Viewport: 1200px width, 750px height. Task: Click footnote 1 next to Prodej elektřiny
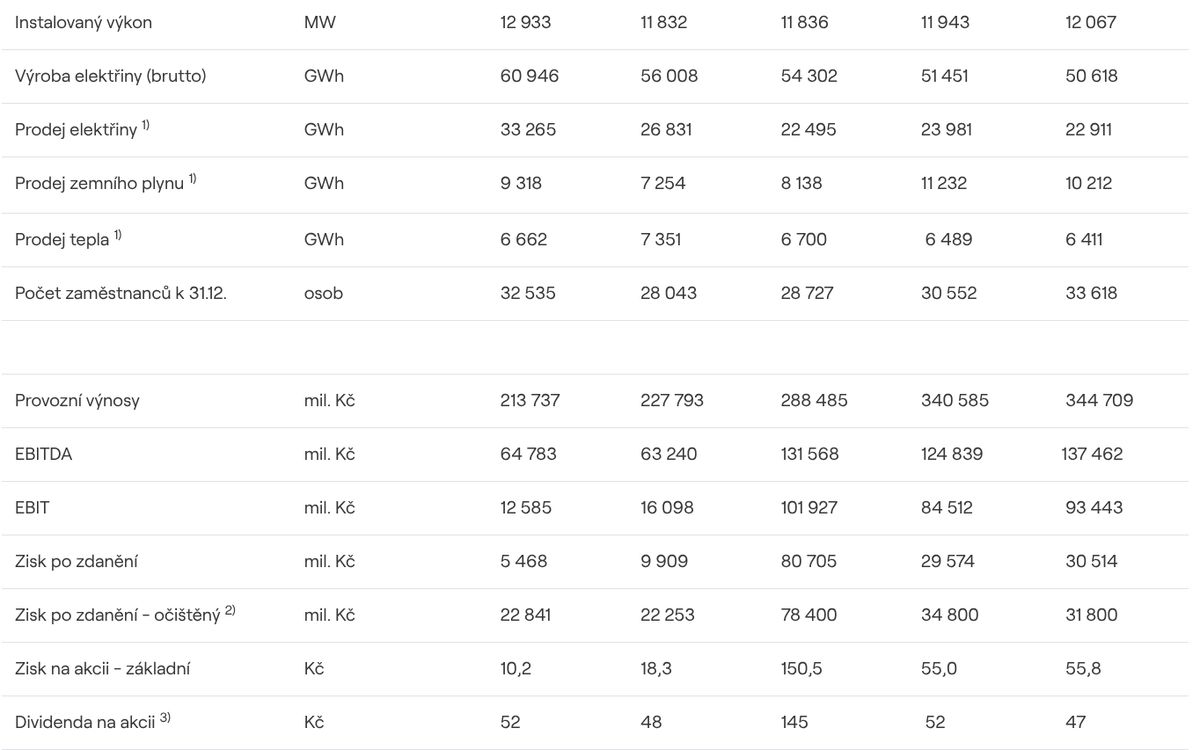click(x=146, y=125)
